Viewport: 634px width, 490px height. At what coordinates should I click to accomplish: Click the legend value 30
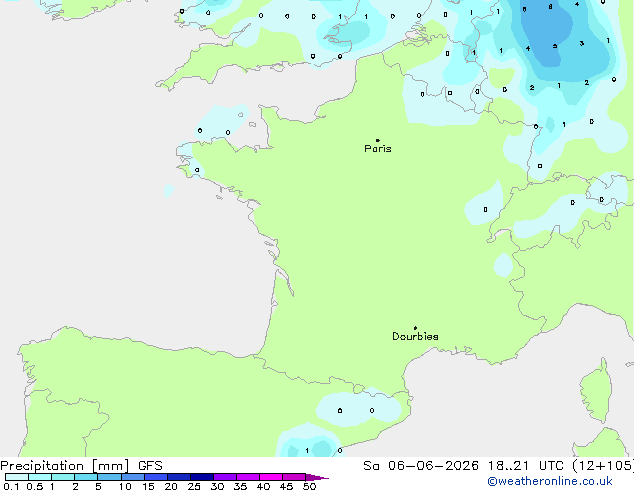tap(217, 486)
